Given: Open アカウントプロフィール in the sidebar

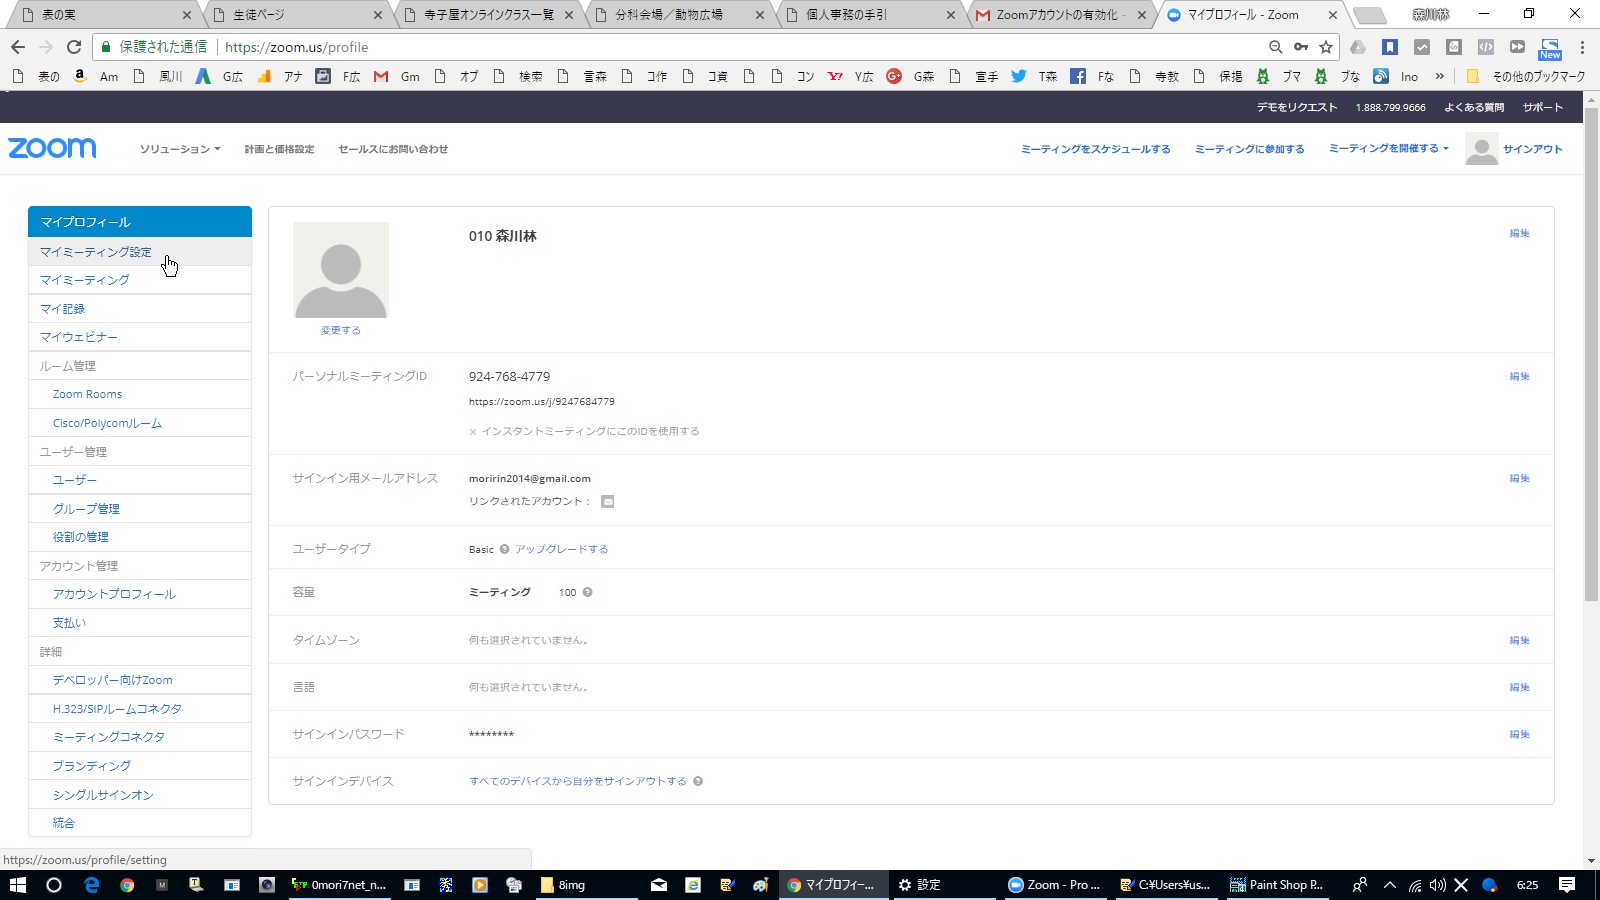Looking at the screenshot, I should click(x=140, y=594).
